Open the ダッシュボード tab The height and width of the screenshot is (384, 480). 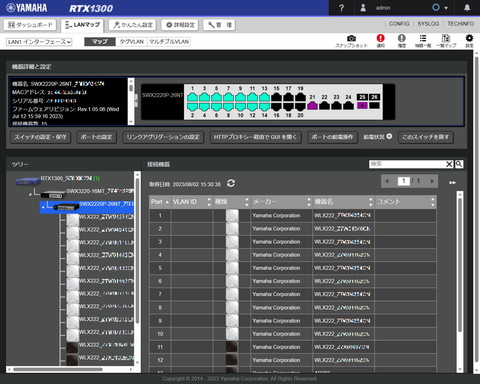tap(30, 25)
